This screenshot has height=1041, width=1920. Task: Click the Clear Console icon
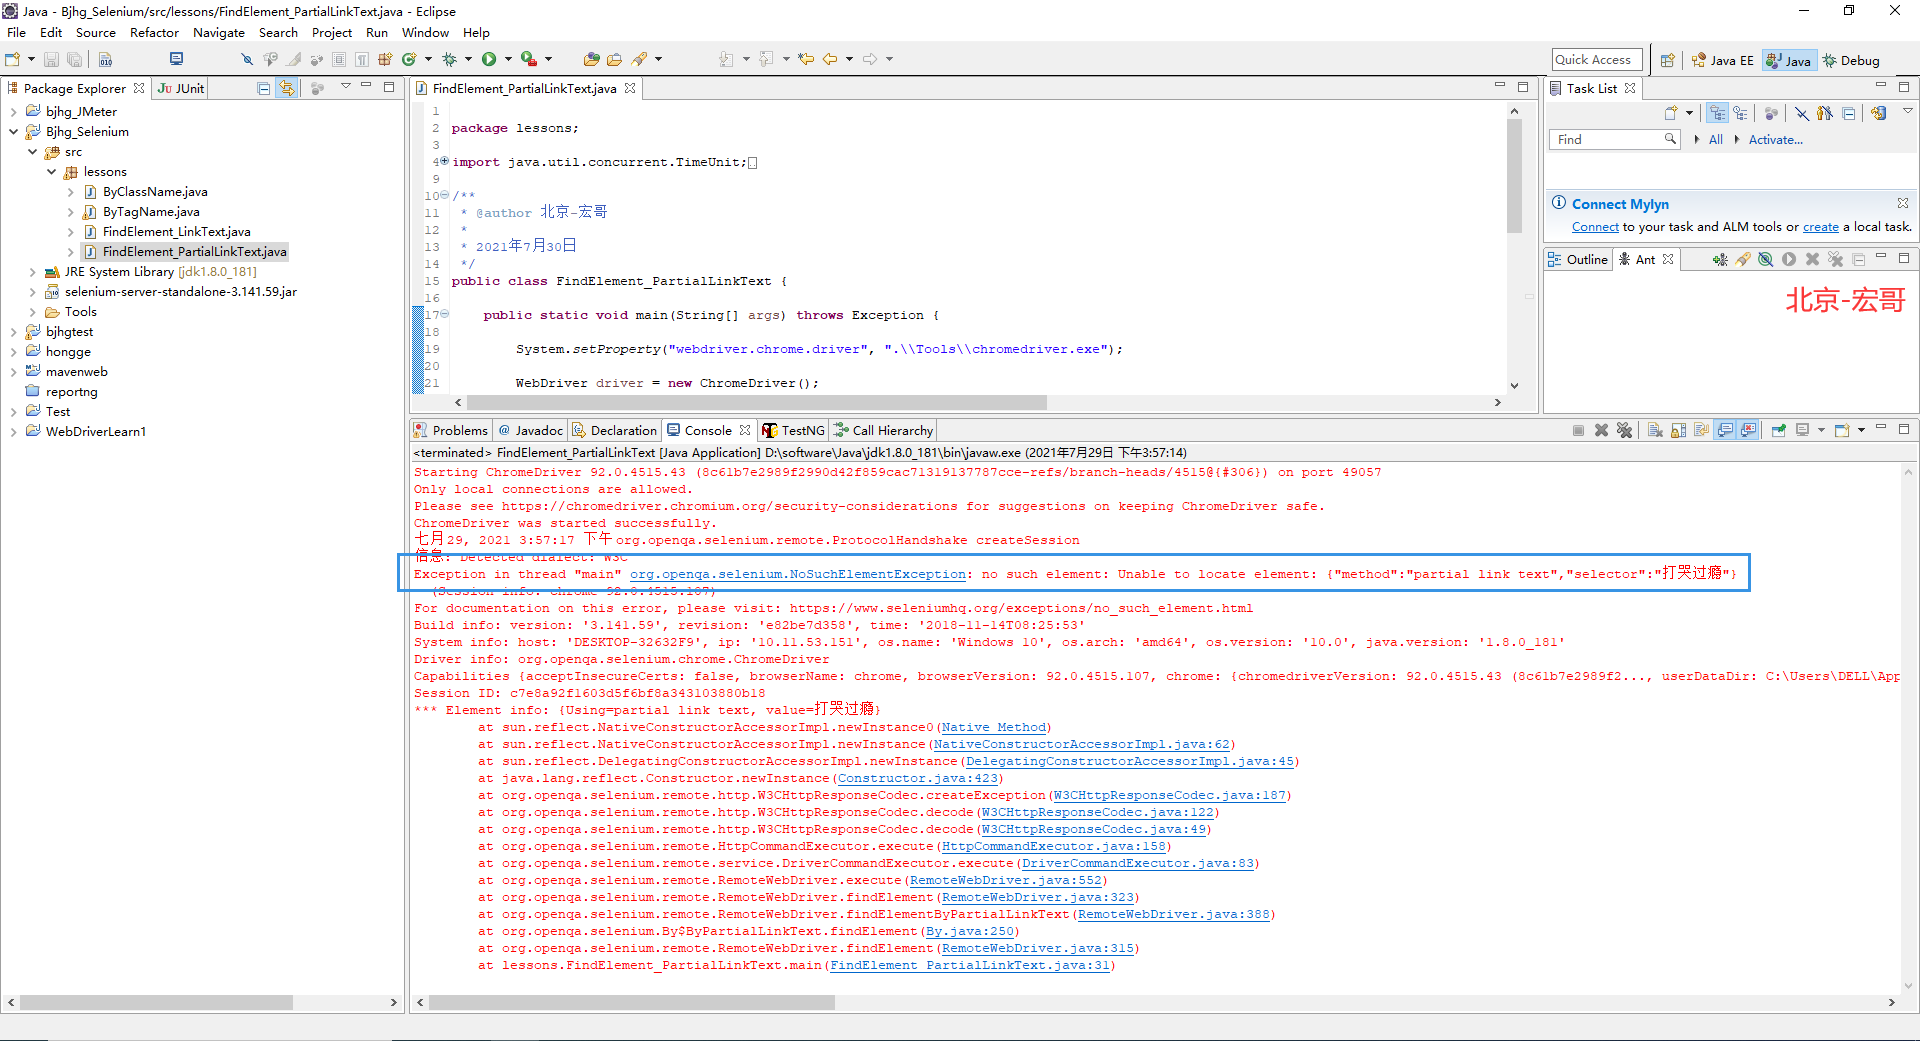(x=1655, y=430)
